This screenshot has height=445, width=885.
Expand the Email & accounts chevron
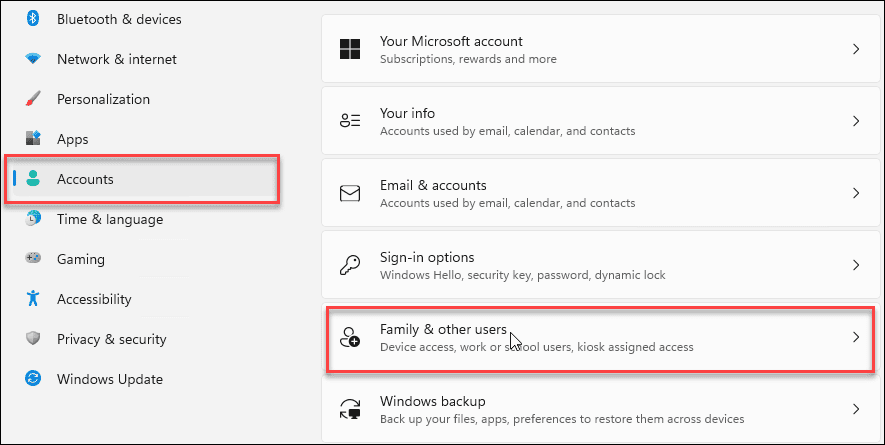pyautogui.click(x=856, y=193)
